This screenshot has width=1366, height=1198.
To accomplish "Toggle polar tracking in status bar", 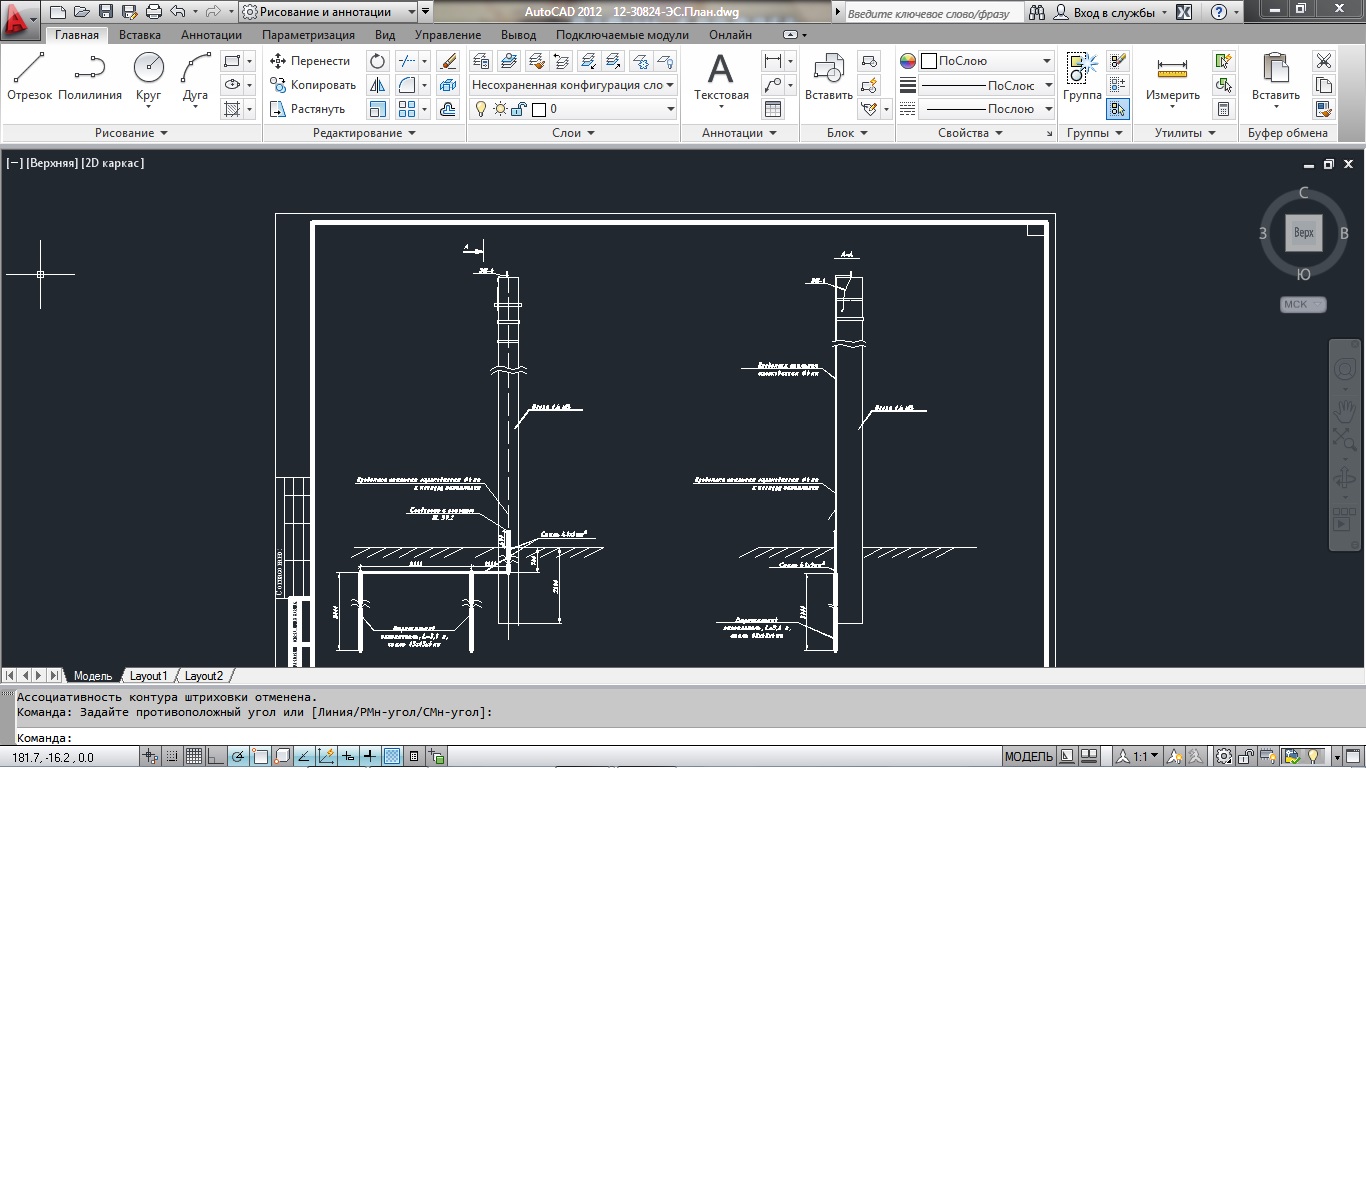I will 238,757.
